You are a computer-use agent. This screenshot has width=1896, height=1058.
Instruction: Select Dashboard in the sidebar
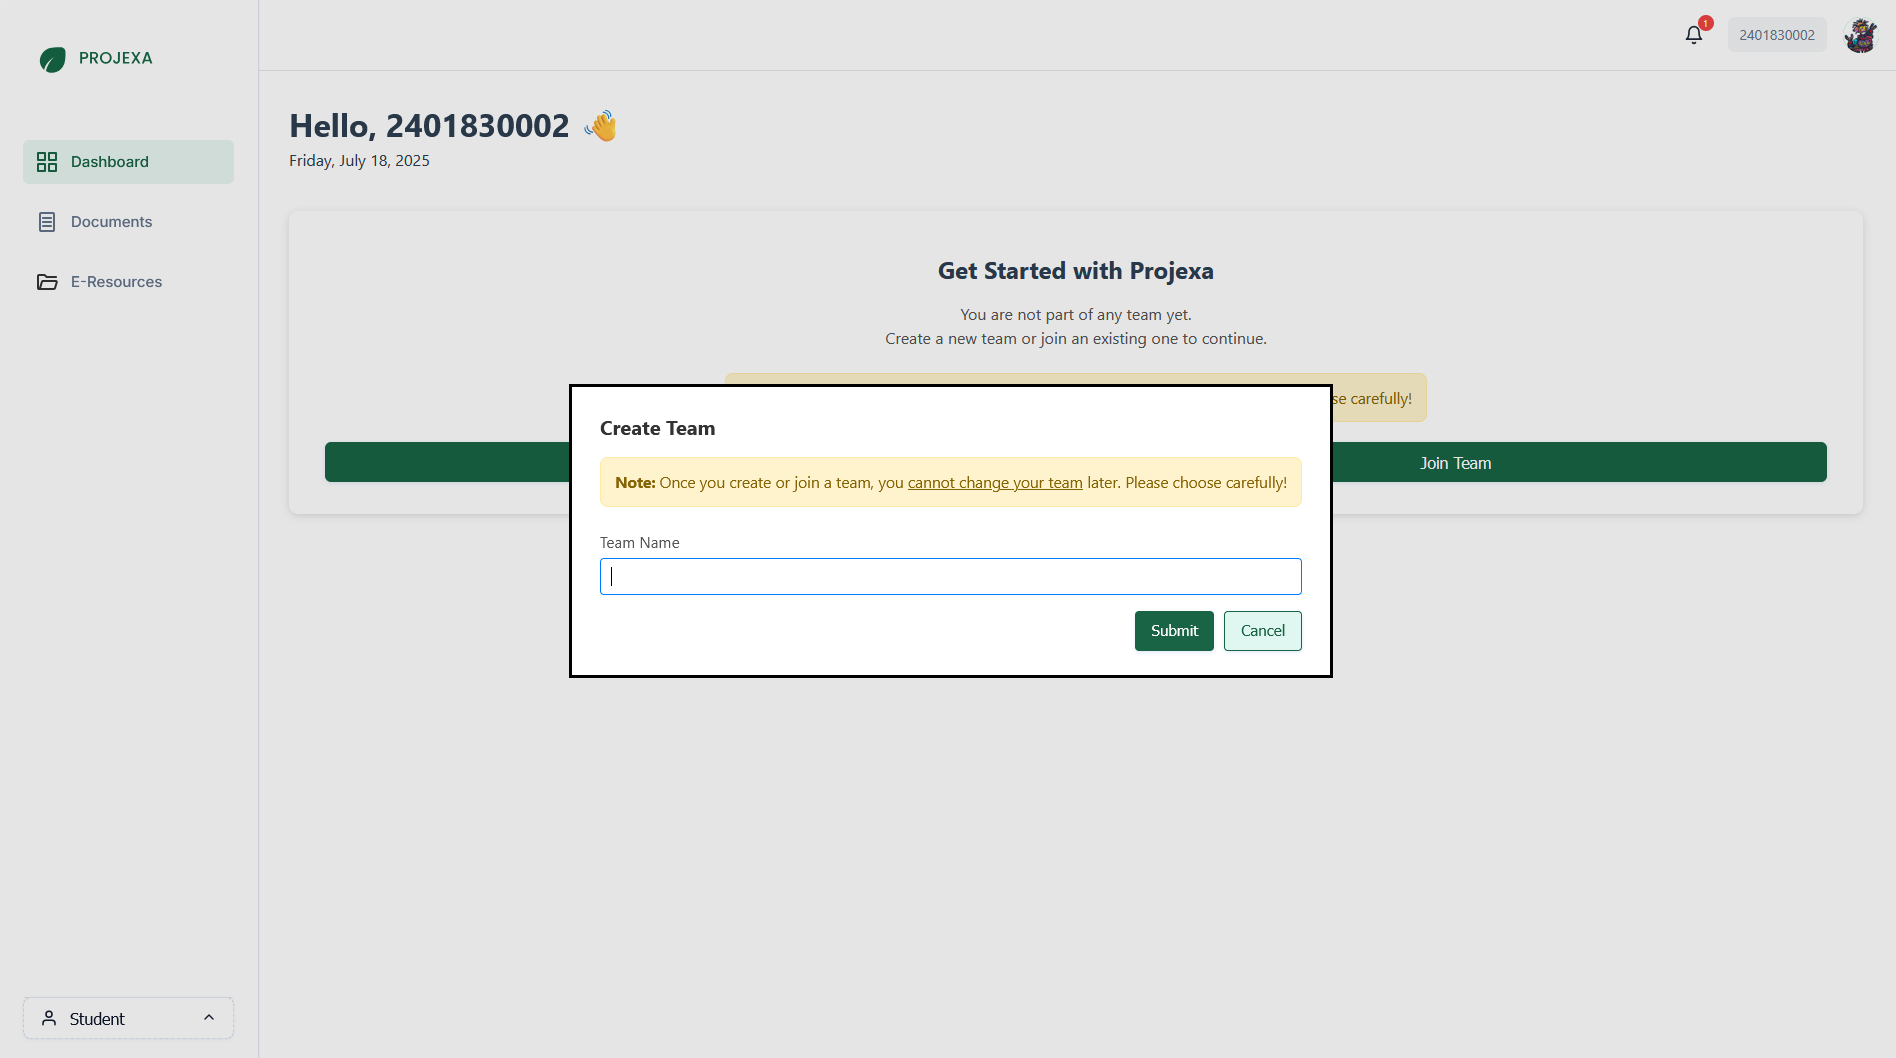click(x=110, y=161)
